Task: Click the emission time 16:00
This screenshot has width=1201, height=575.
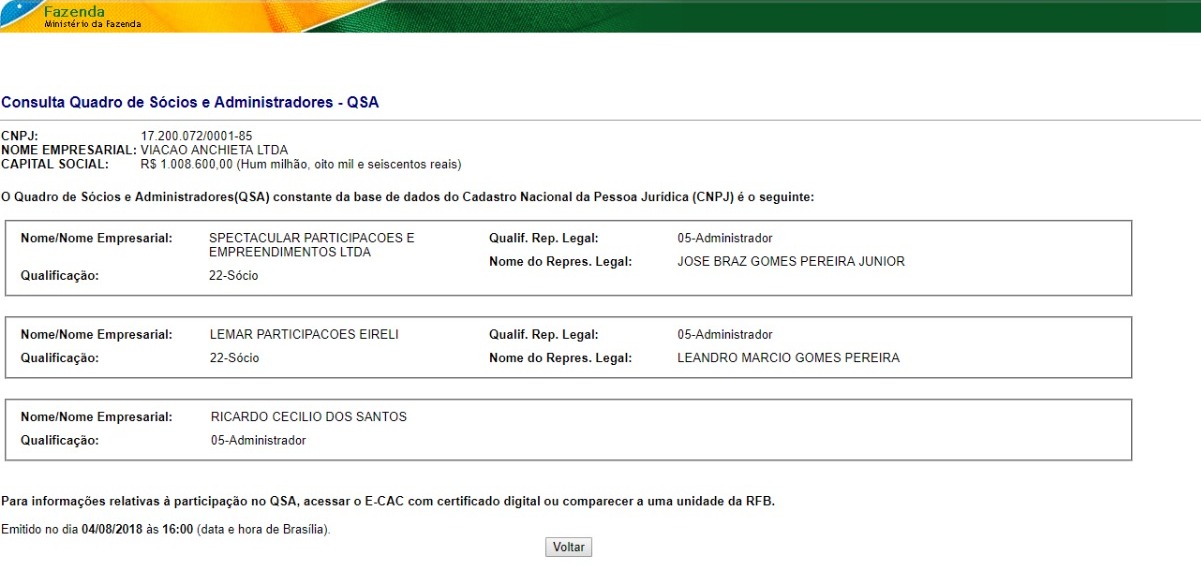Action: click(178, 528)
